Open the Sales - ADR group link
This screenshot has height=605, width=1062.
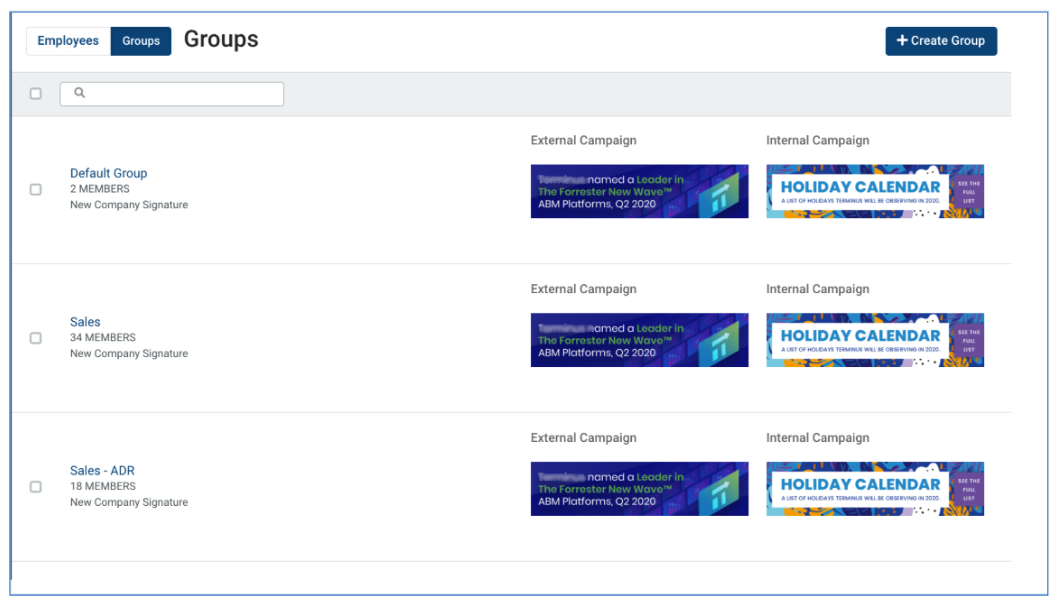[x=102, y=470]
